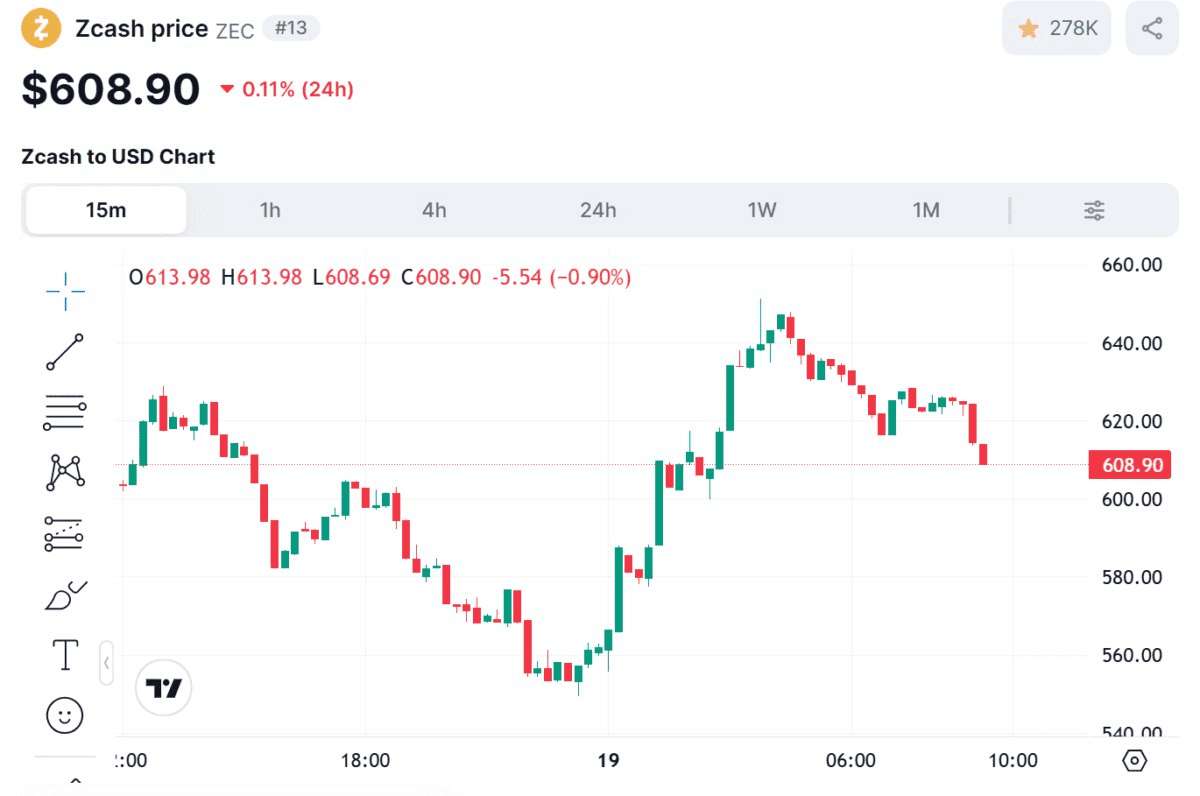This screenshot has width=1200, height=796.
Task: Pick the brush drawing tool
Action: pyautogui.click(x=65, y=595)
